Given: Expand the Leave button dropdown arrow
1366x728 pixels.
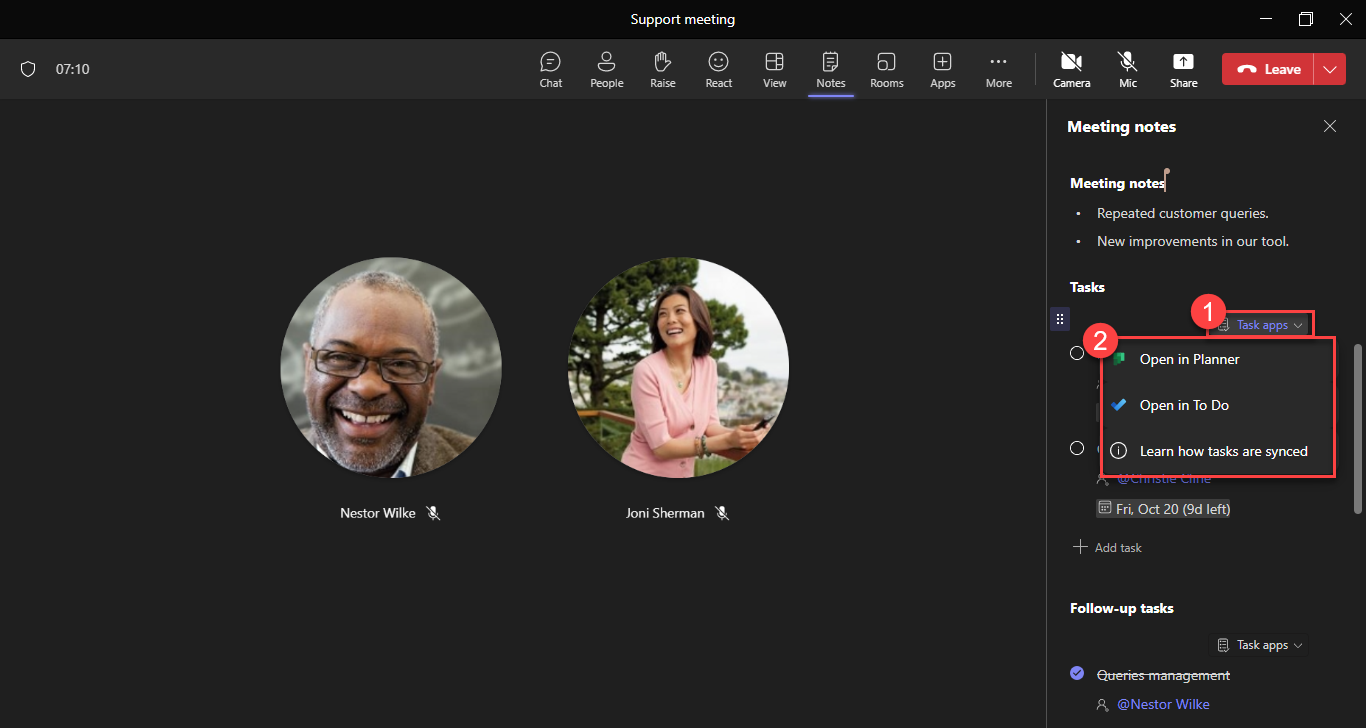Looking at the screenshot, I should pyautogui.click(x=1329, y=69).
